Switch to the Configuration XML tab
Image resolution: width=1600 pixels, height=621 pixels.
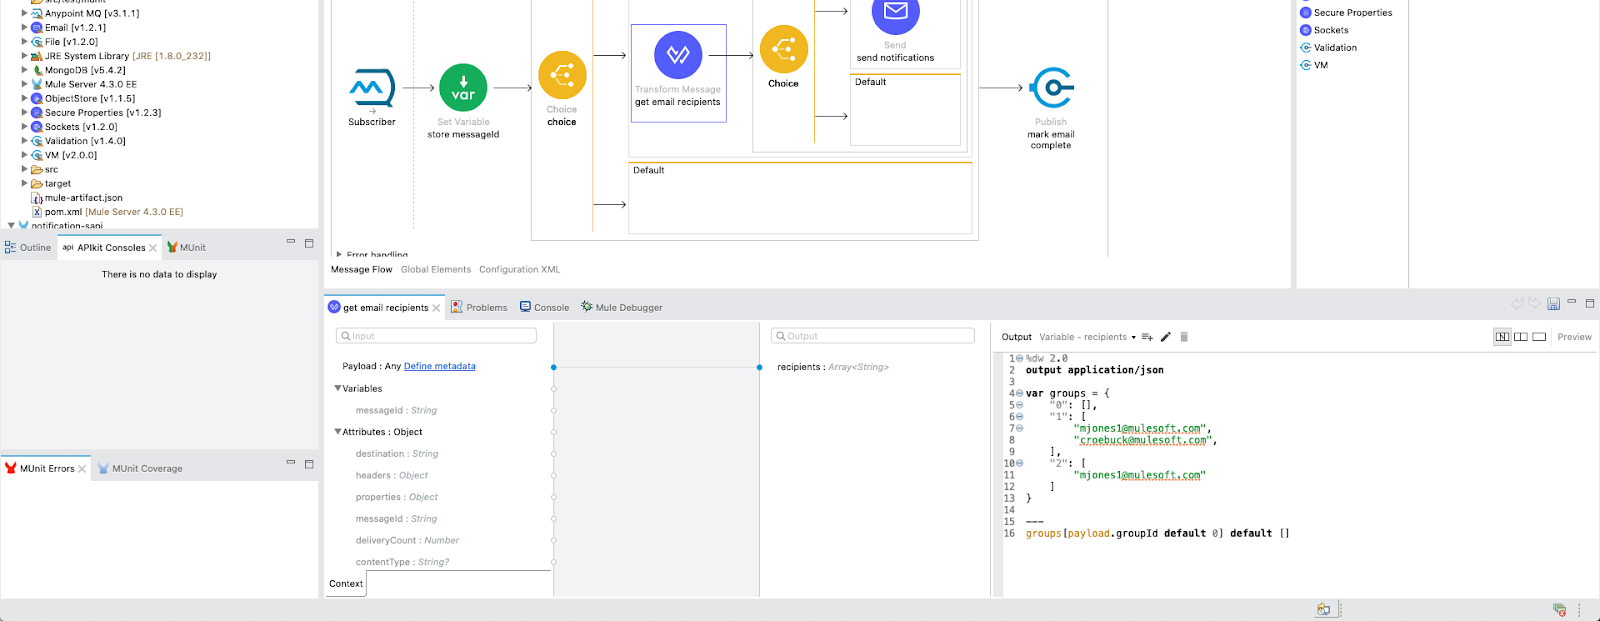pos(519,269)
